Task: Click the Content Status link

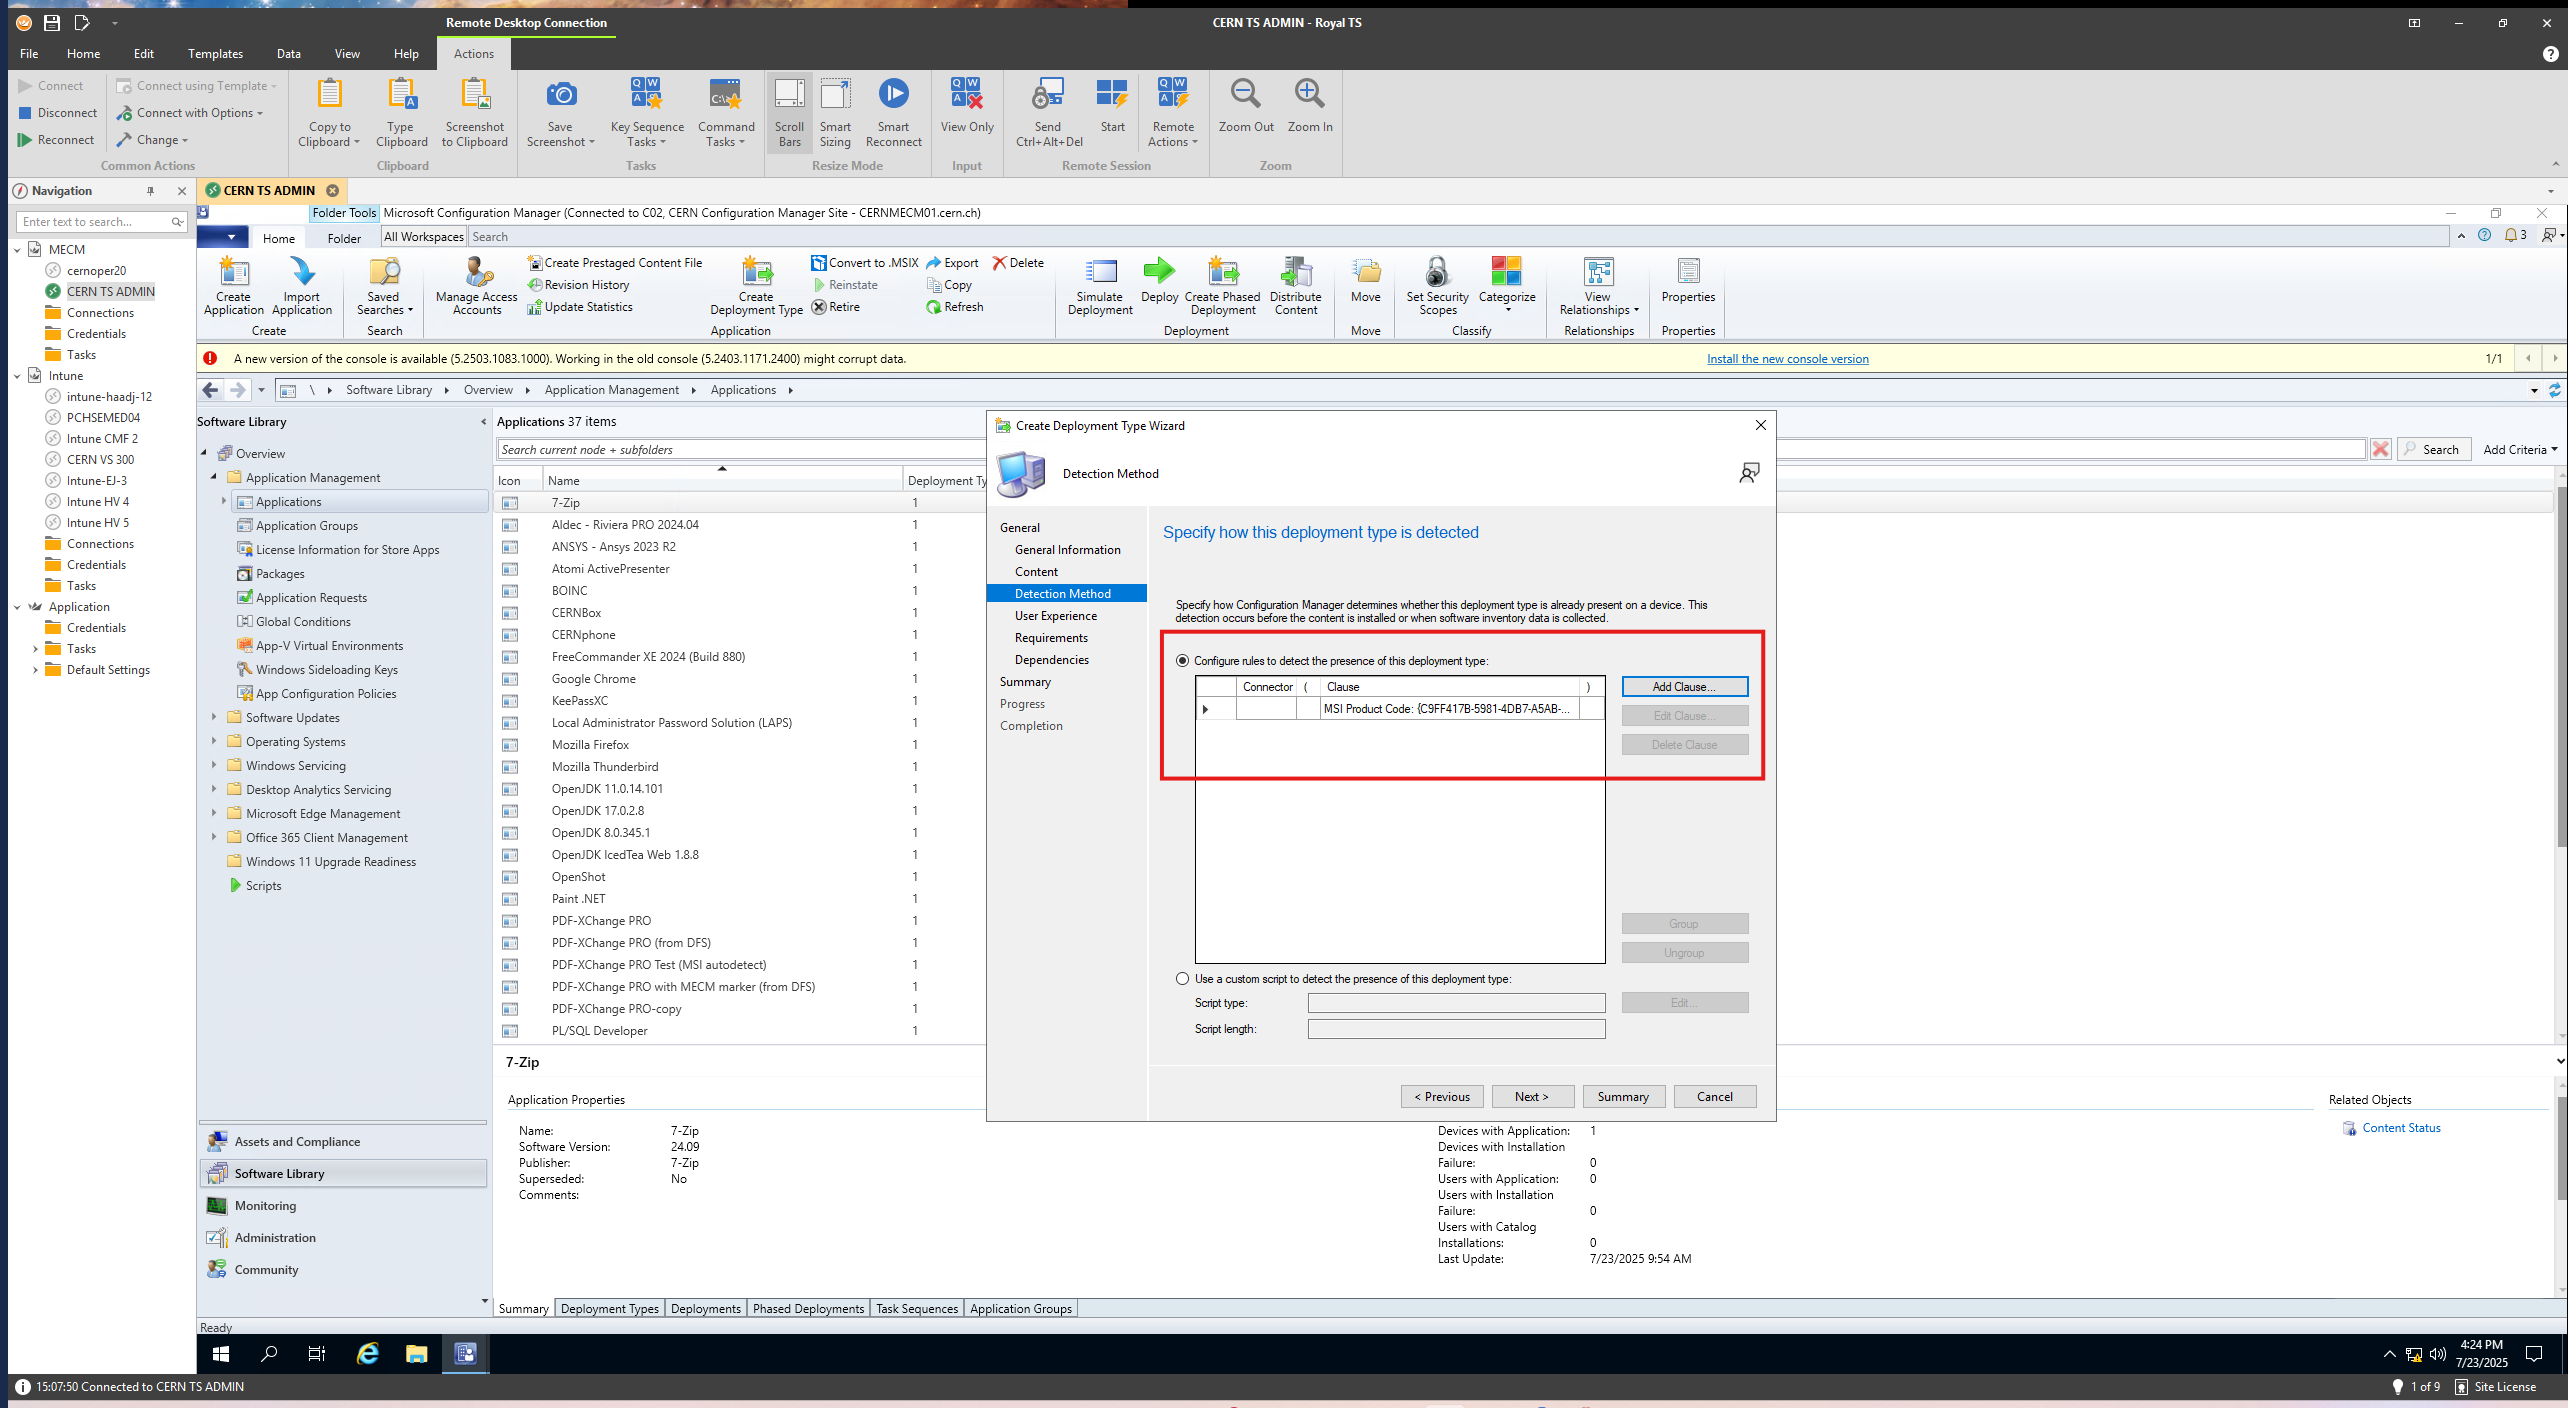Action: (2401, 1128)
